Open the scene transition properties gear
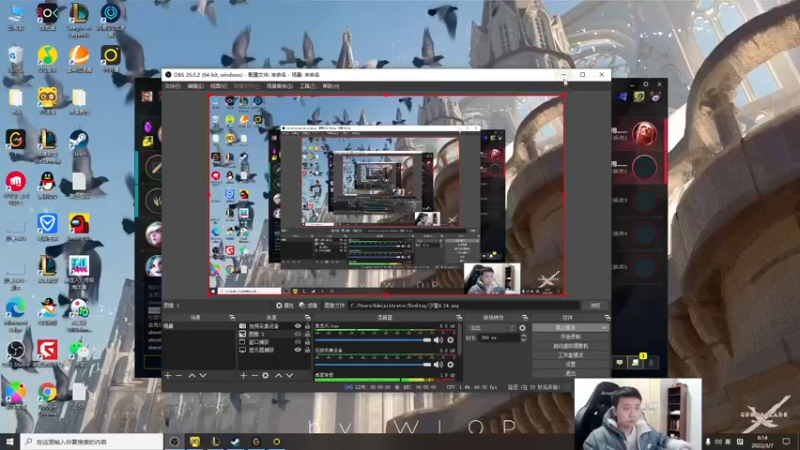This screenshot has height=450, width=800. (522, 328)
